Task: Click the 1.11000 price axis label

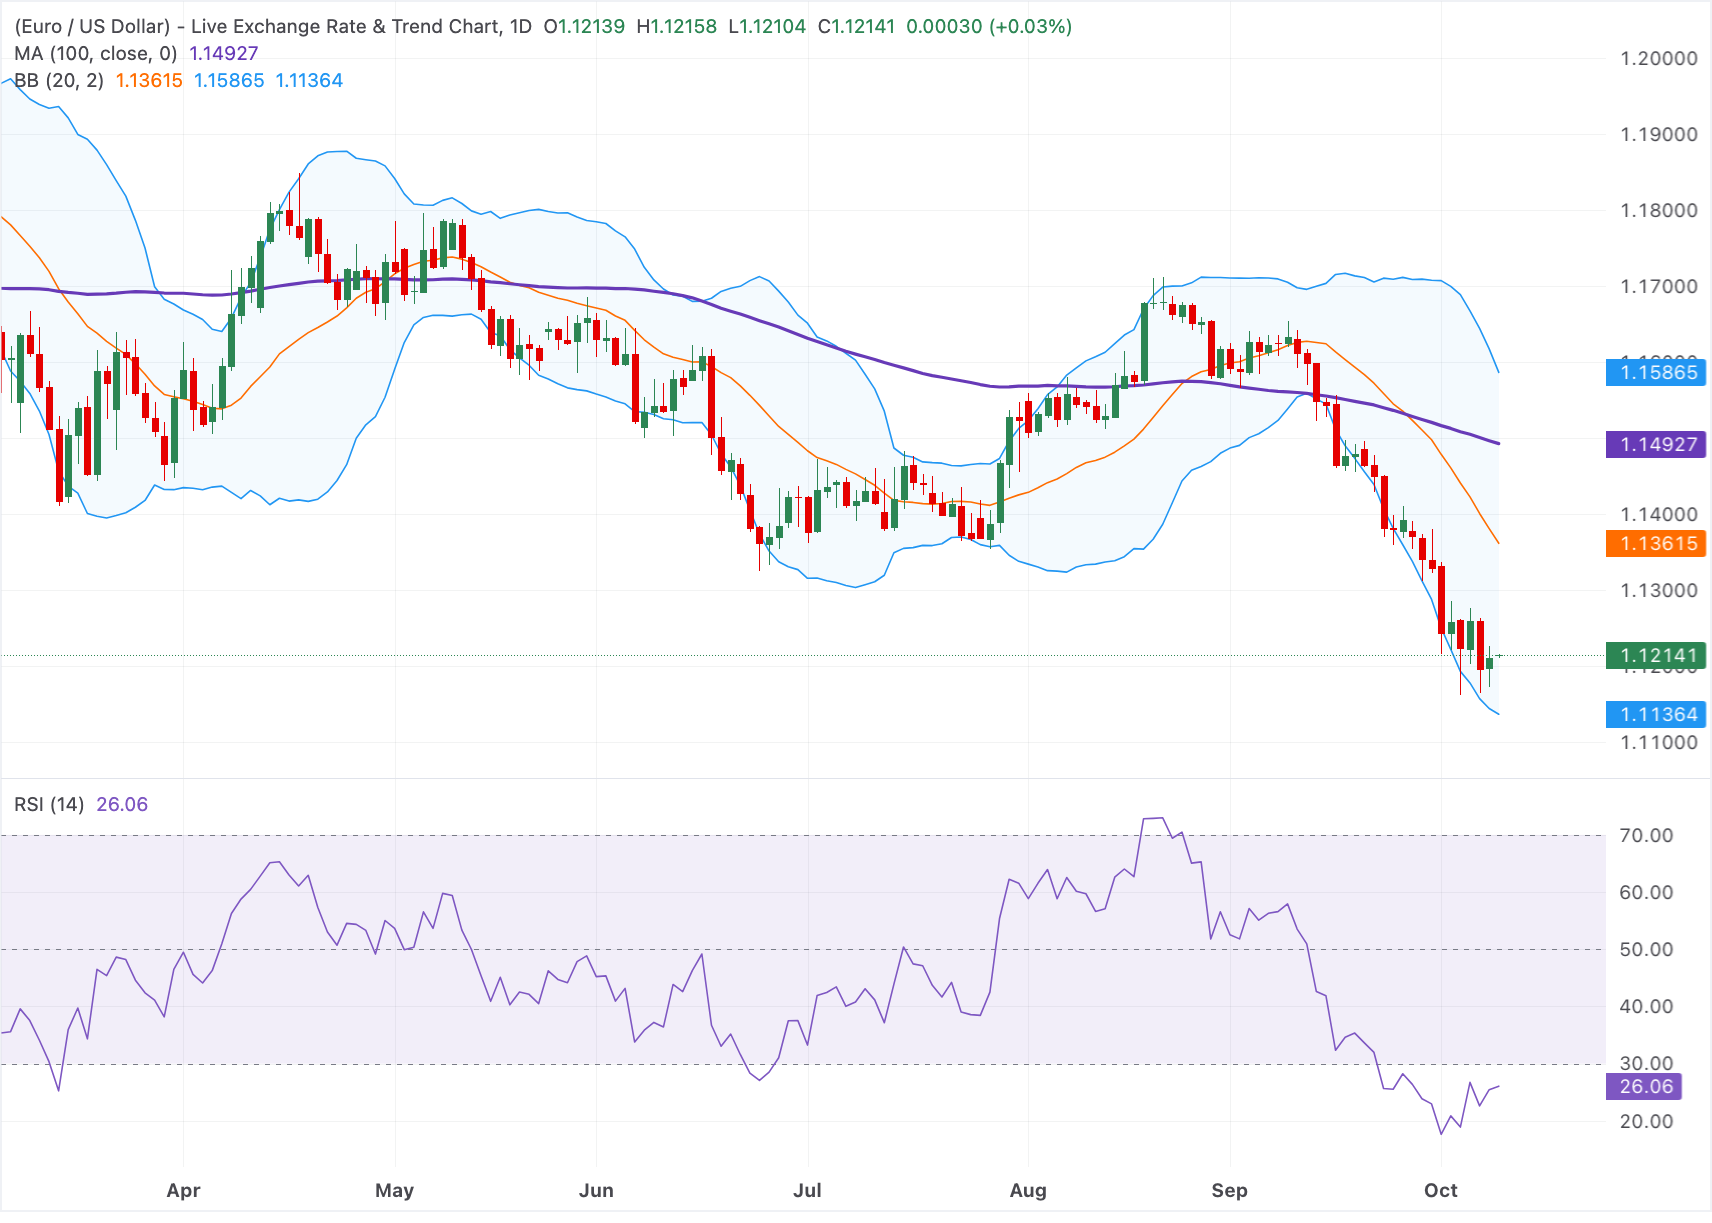Action: [1659, 742]
